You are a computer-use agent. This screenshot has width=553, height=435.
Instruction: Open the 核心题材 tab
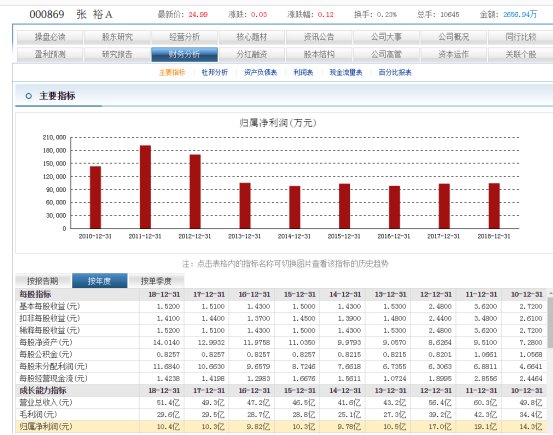(252, 37)
